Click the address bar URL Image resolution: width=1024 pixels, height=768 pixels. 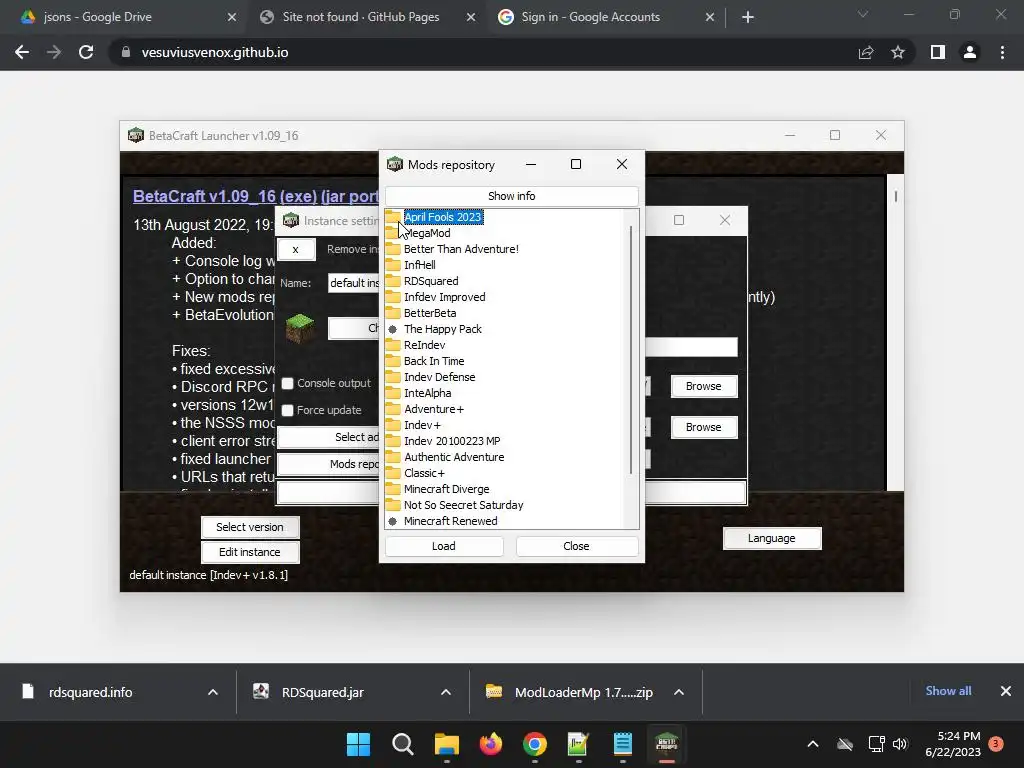pyautogui.click(x=215, y=52)
